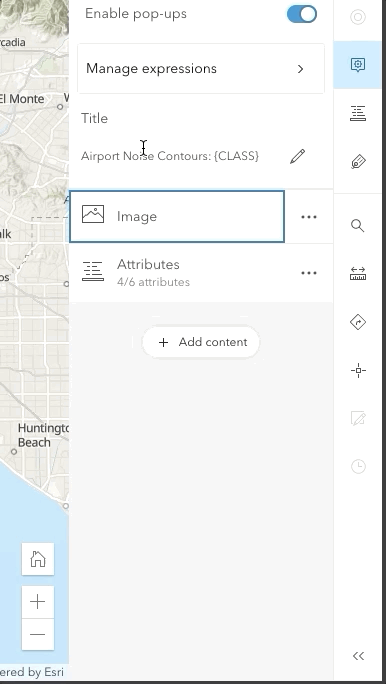Click the title text Airport Noise Contours
The height and width of the screenshot is (684, 386).
pyautogui.click(x=170, y=156)
